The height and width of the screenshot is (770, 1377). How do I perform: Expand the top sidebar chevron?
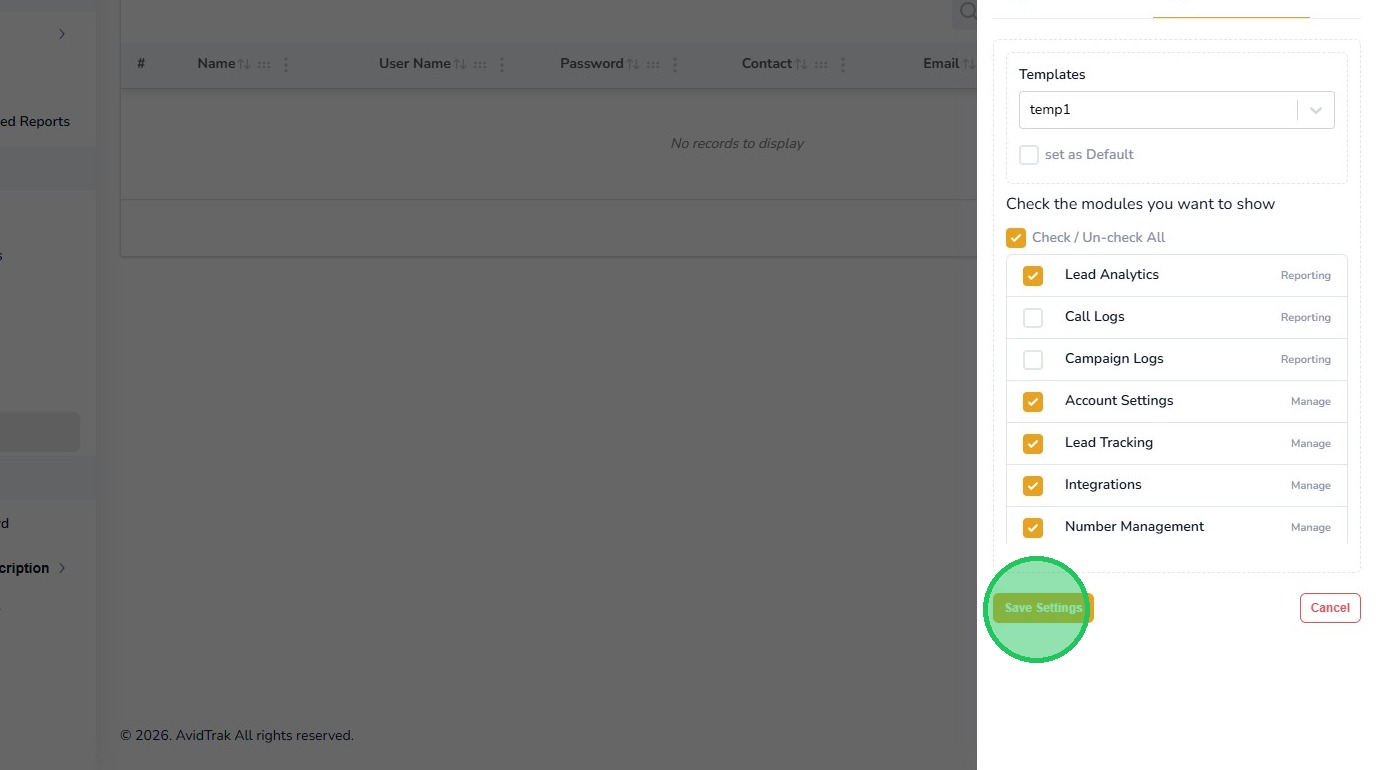tap(62, 34)
